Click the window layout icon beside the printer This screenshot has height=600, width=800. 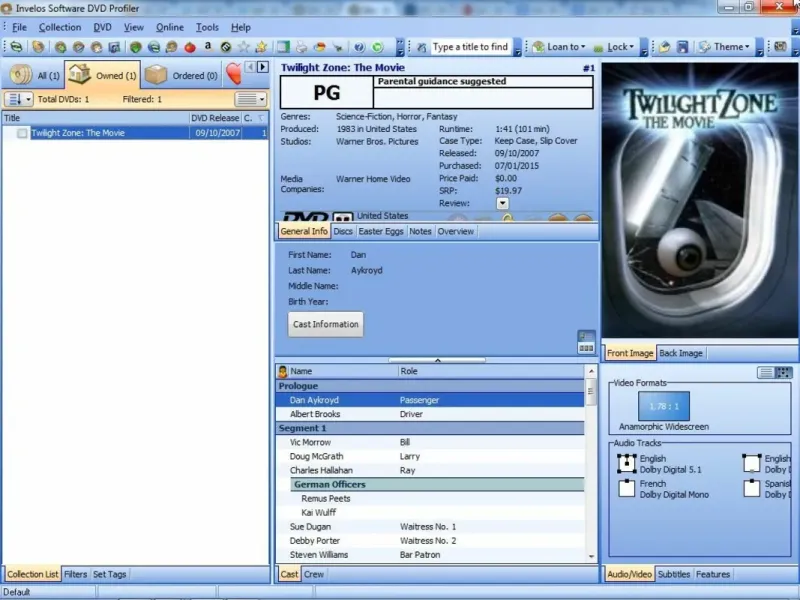283,47
